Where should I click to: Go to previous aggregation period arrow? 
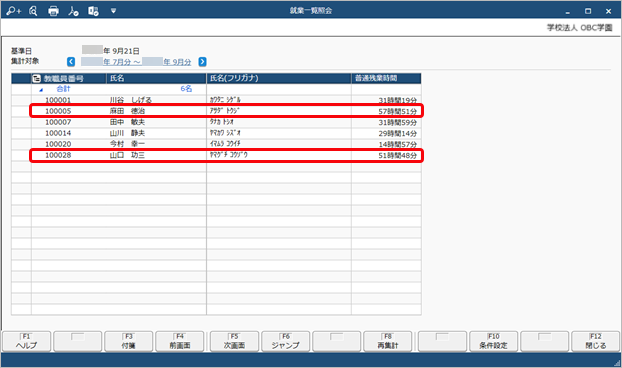(x=71, y=61)
